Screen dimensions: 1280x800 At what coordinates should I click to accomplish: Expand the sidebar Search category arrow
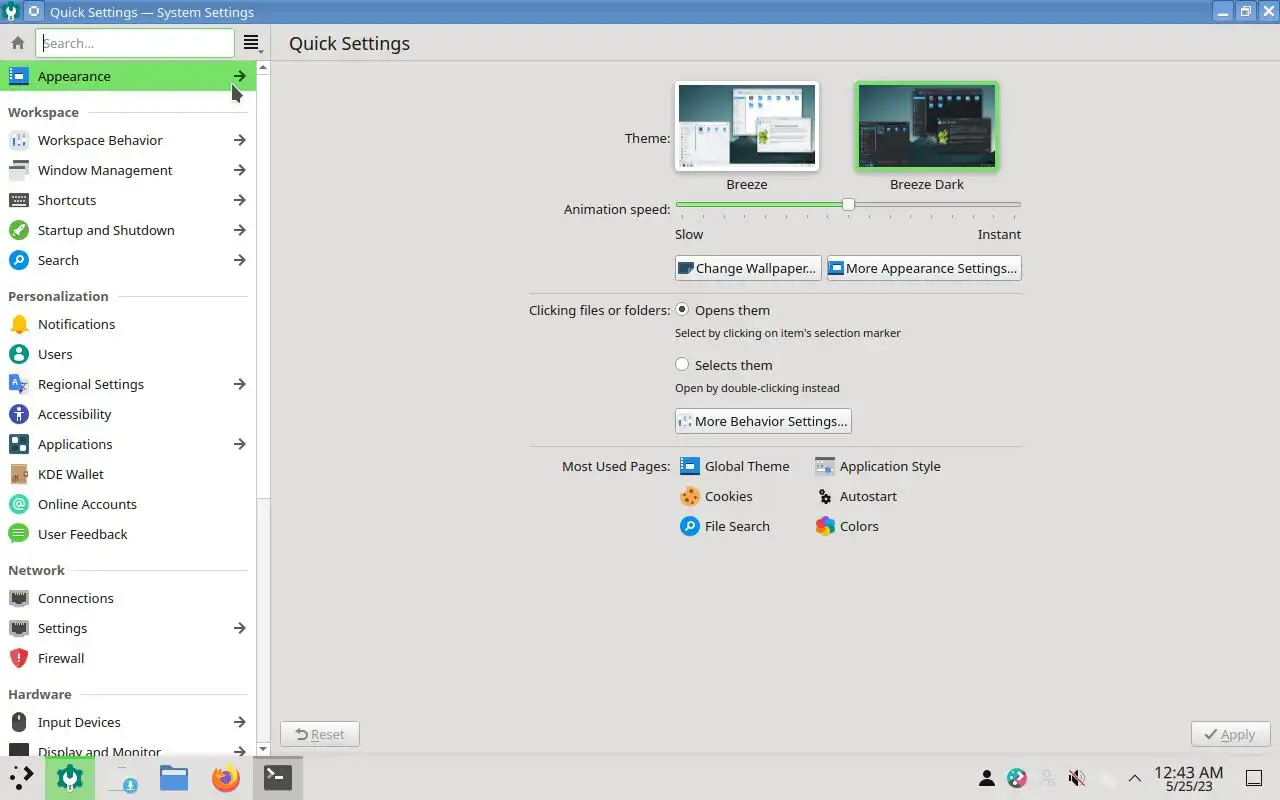(240, 260)
